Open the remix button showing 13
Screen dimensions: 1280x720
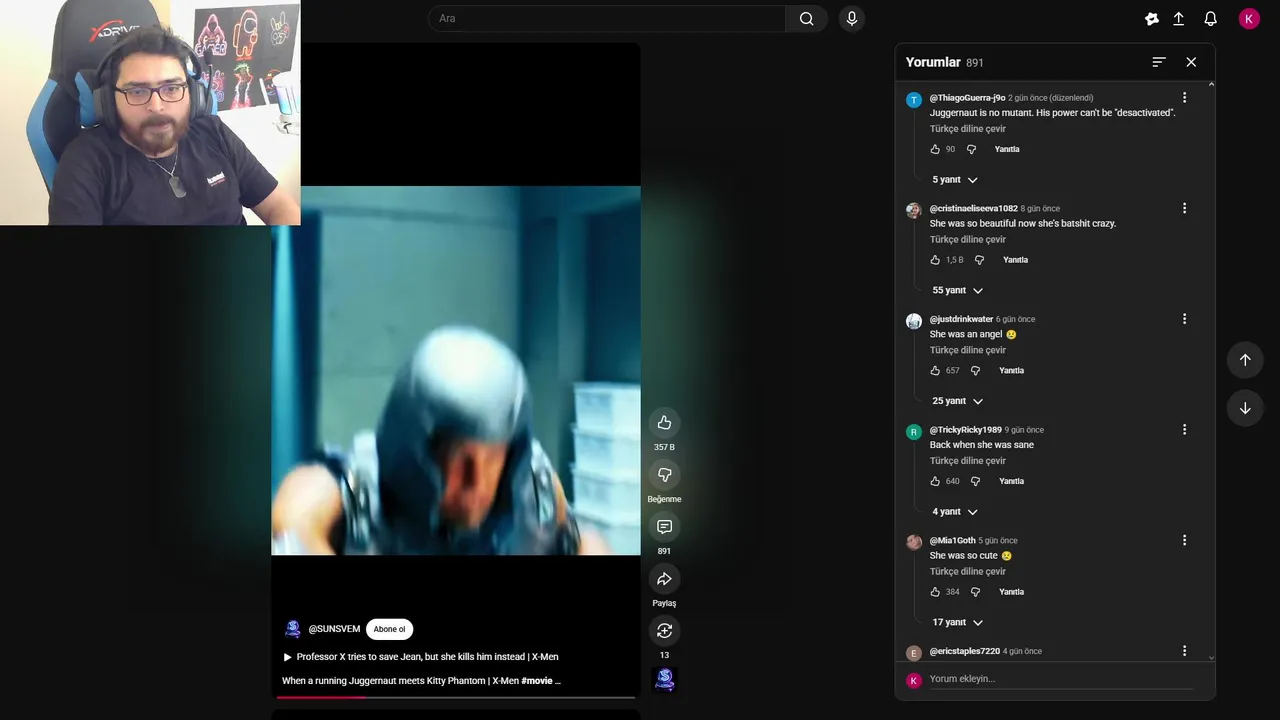tap(664, 630)
